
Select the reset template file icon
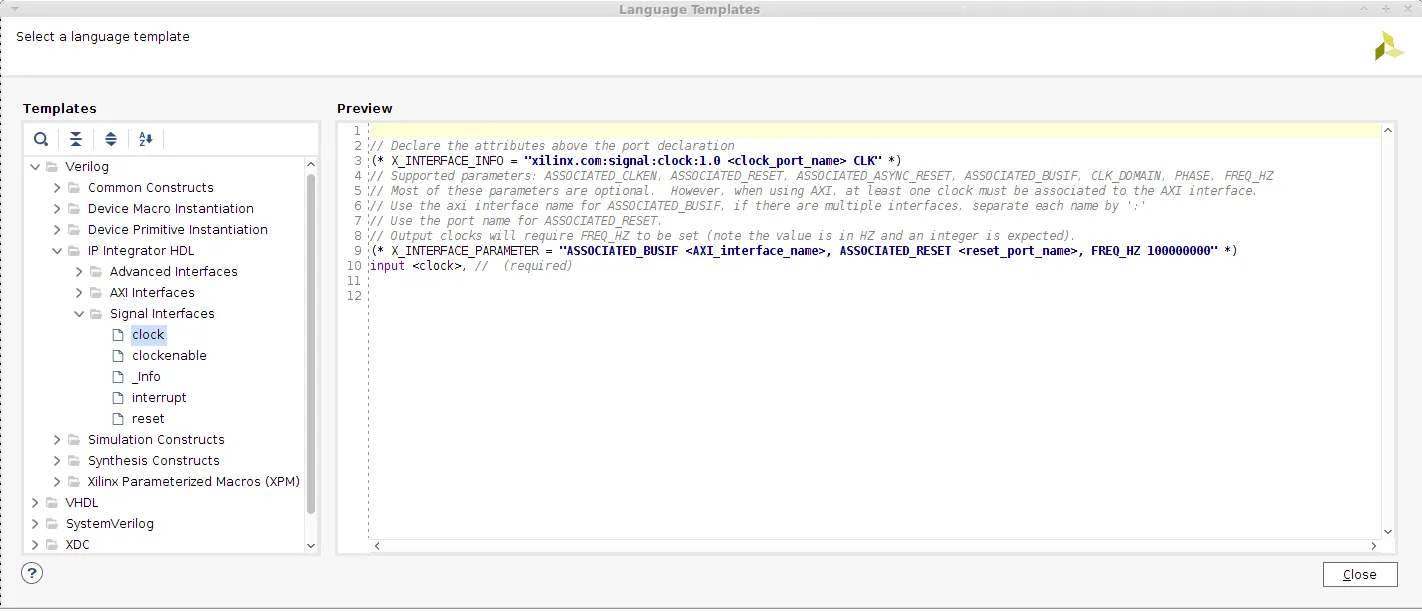[x=119, y=419]
